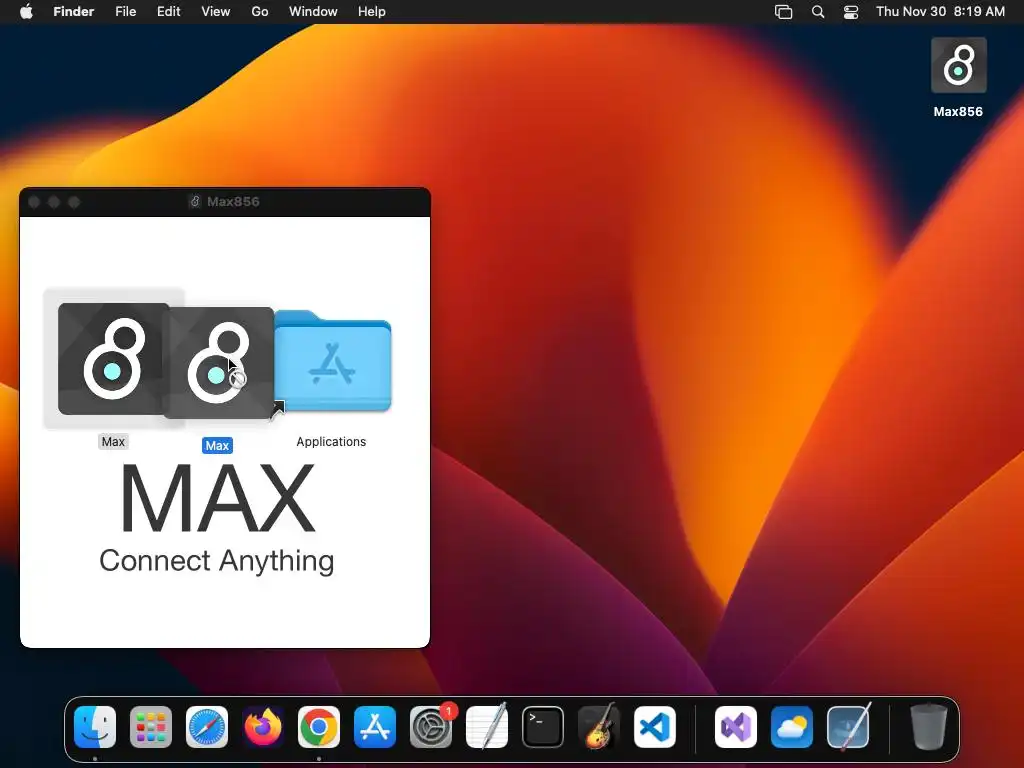The image size is (1024, 768).
Task: Open the View menu
Action: (x=216, y=11)
